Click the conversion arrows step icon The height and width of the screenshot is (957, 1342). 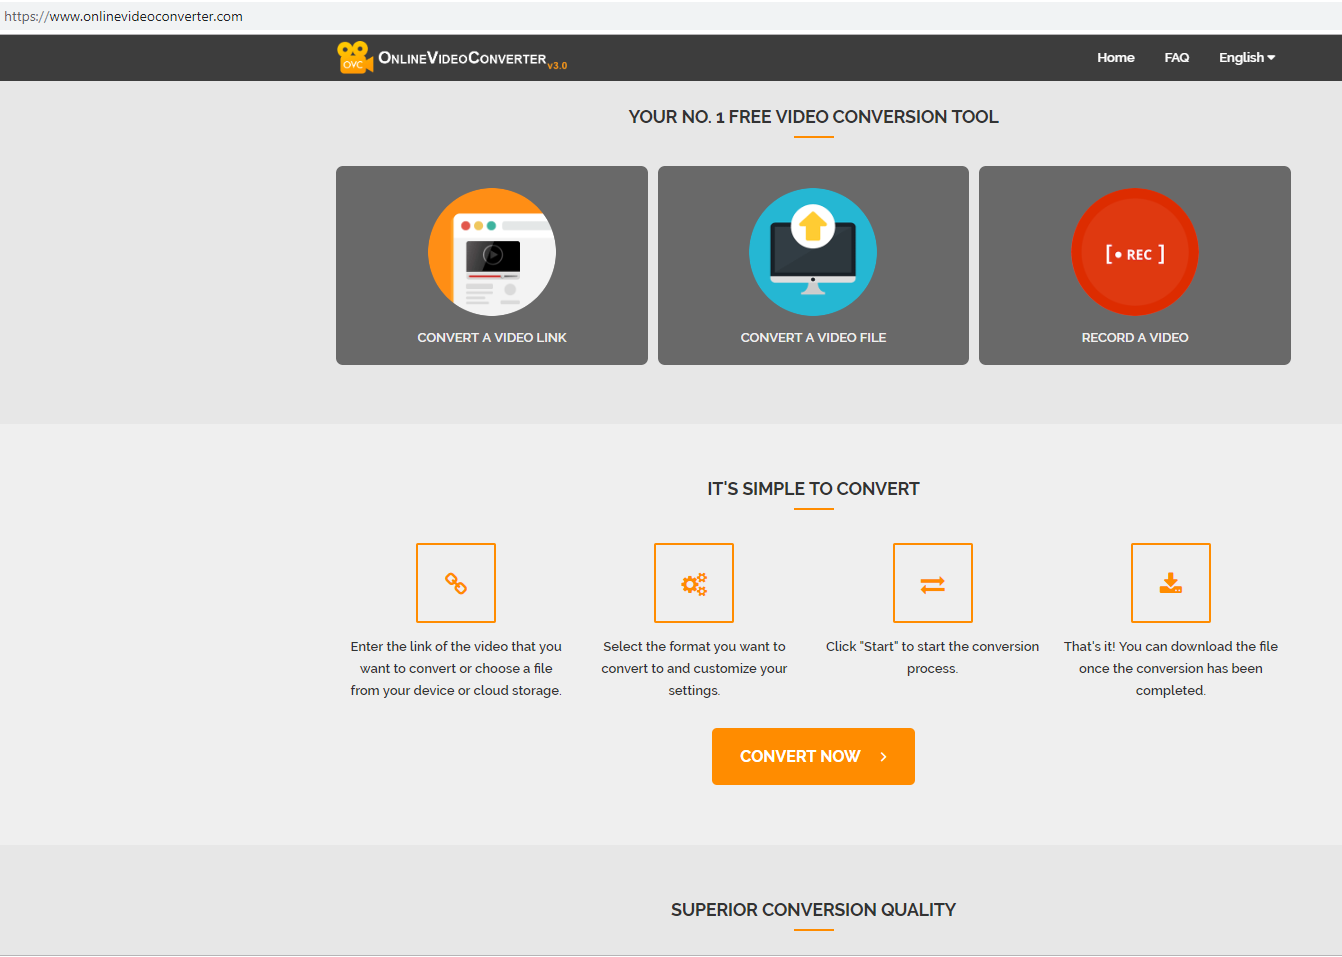click(x=933, y=583)
